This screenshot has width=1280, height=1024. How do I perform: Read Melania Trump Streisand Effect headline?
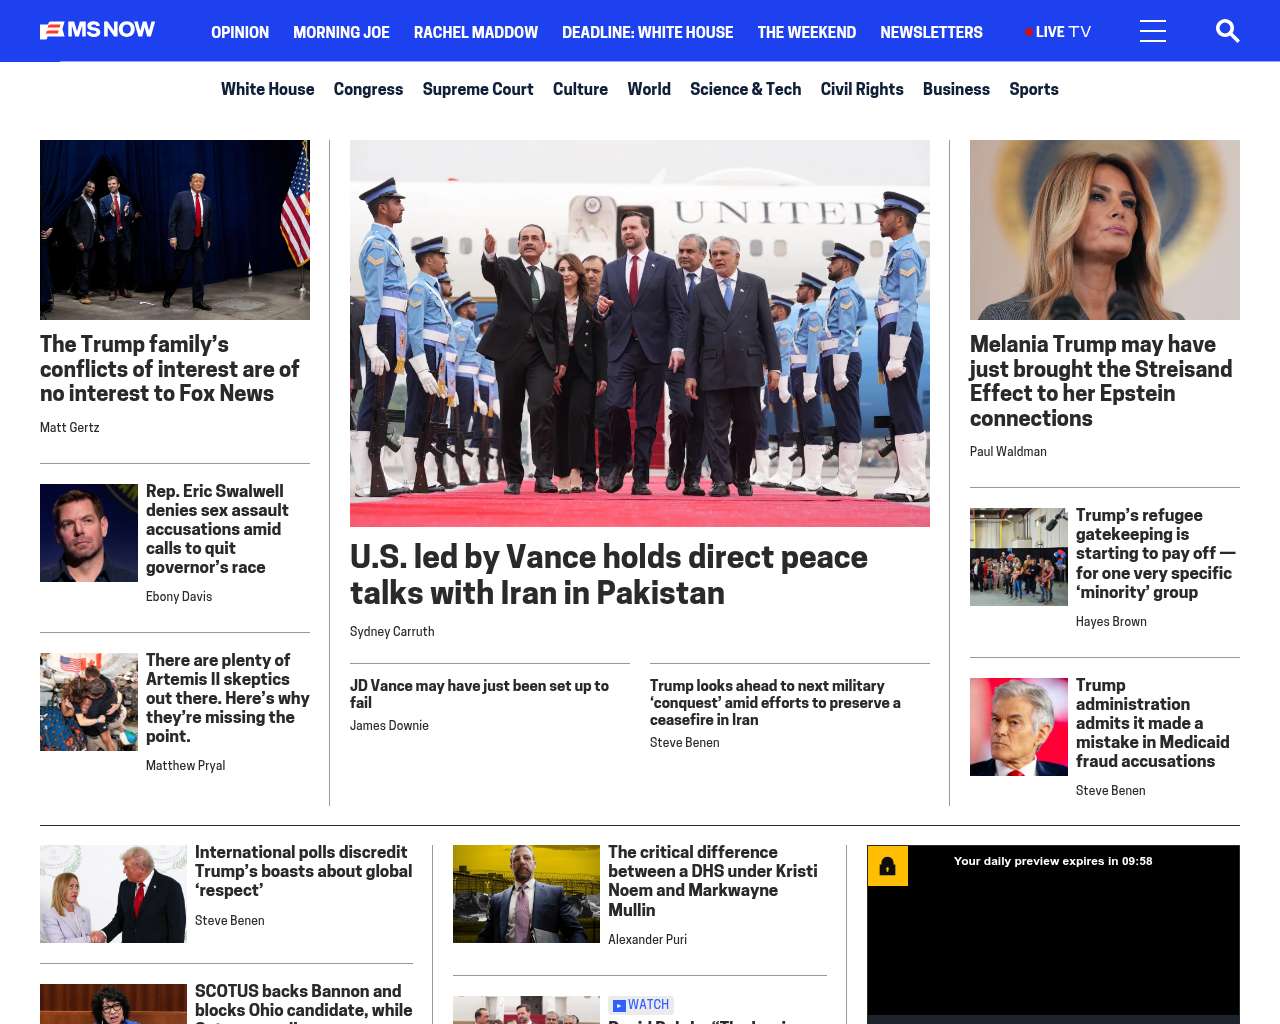click(1101, 381)
